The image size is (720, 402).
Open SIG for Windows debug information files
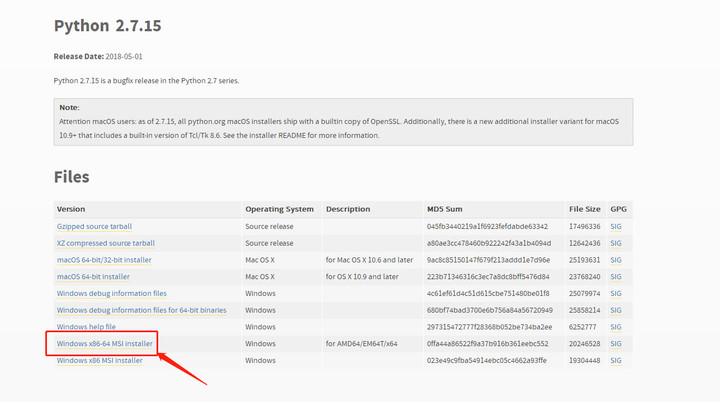tap(616, 294)
